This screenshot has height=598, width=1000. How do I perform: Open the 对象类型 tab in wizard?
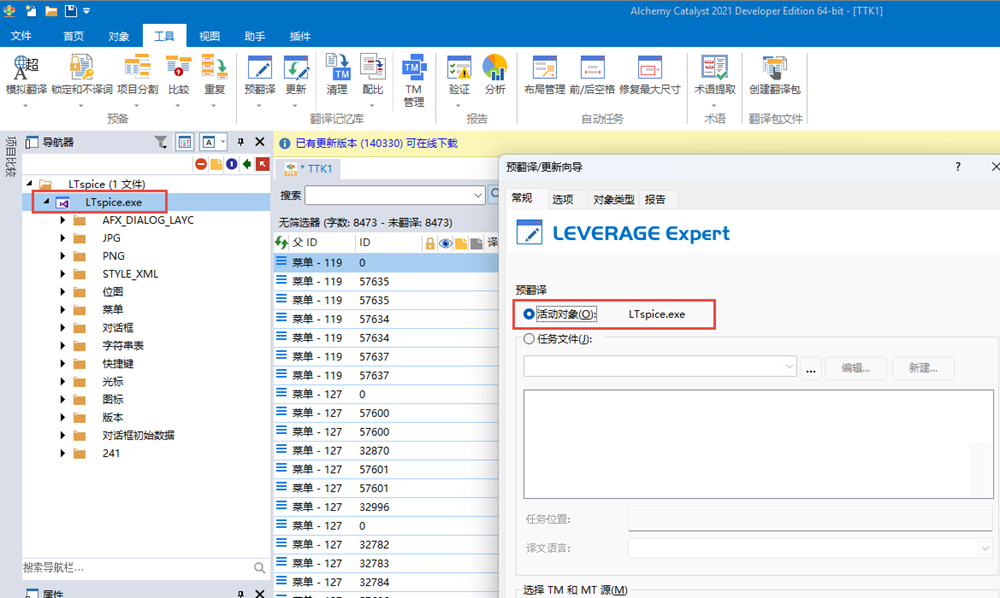(x=614, y=200)
